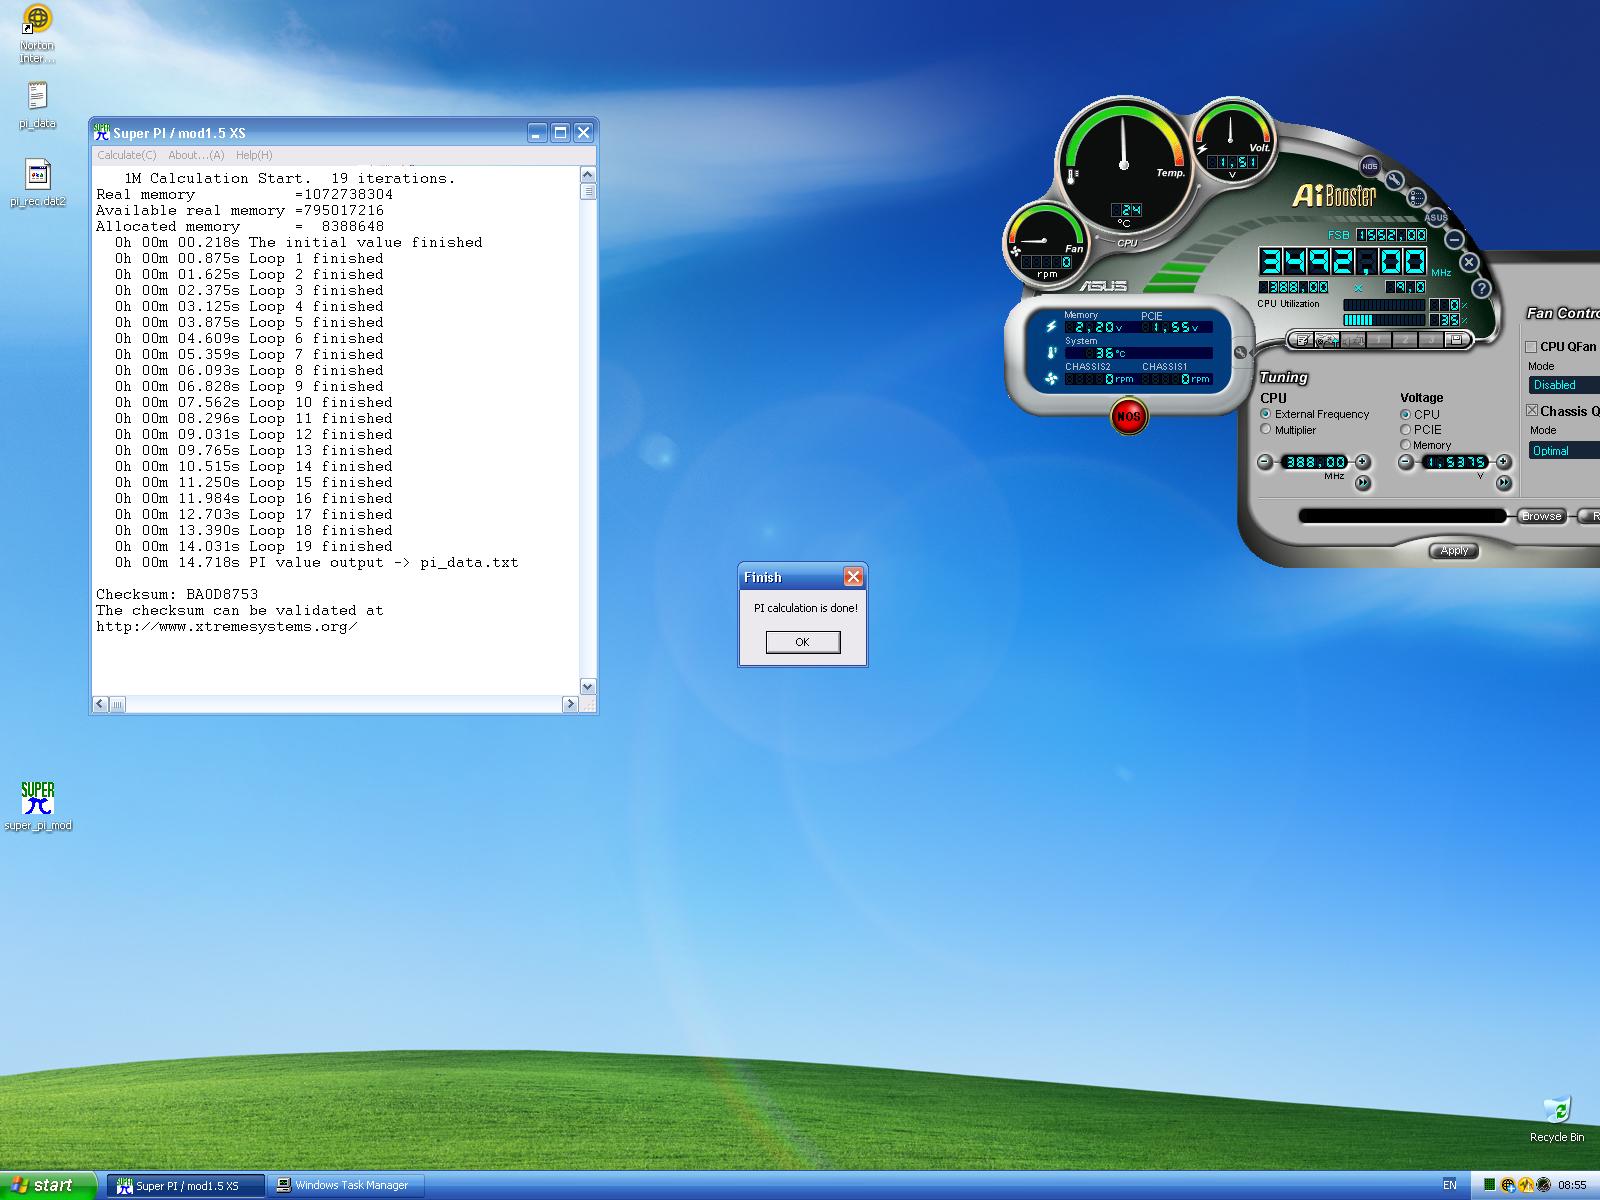Select profile slot 1 in AiBooster toolbar

[1379, 340]
